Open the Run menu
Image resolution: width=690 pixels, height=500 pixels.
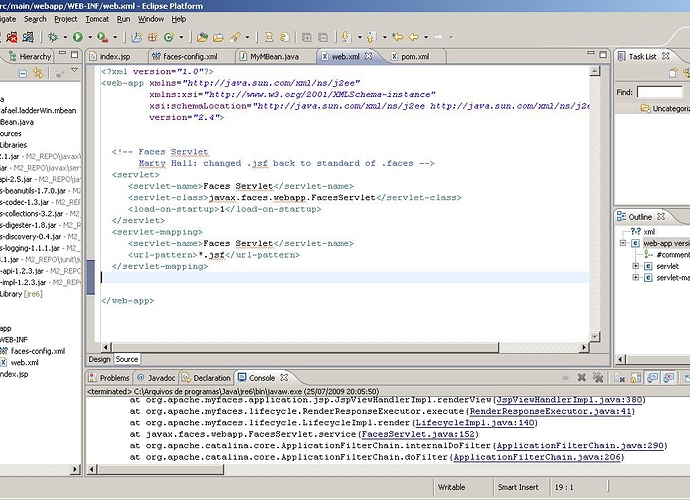coord(124,19)
